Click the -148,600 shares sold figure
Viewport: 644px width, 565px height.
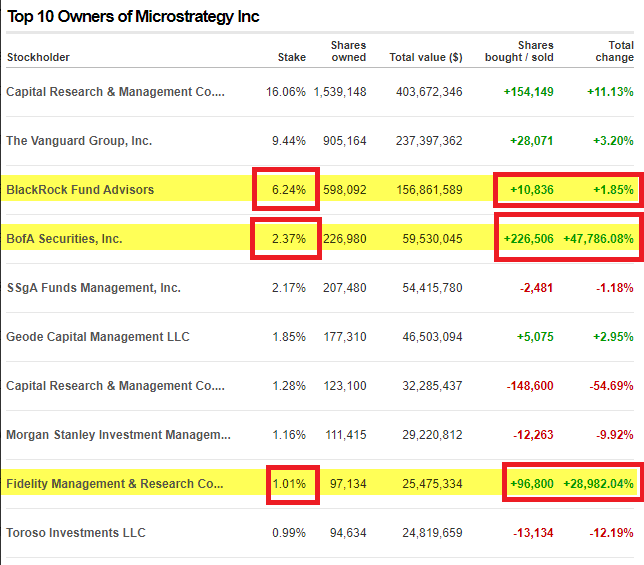click(530, 386)
